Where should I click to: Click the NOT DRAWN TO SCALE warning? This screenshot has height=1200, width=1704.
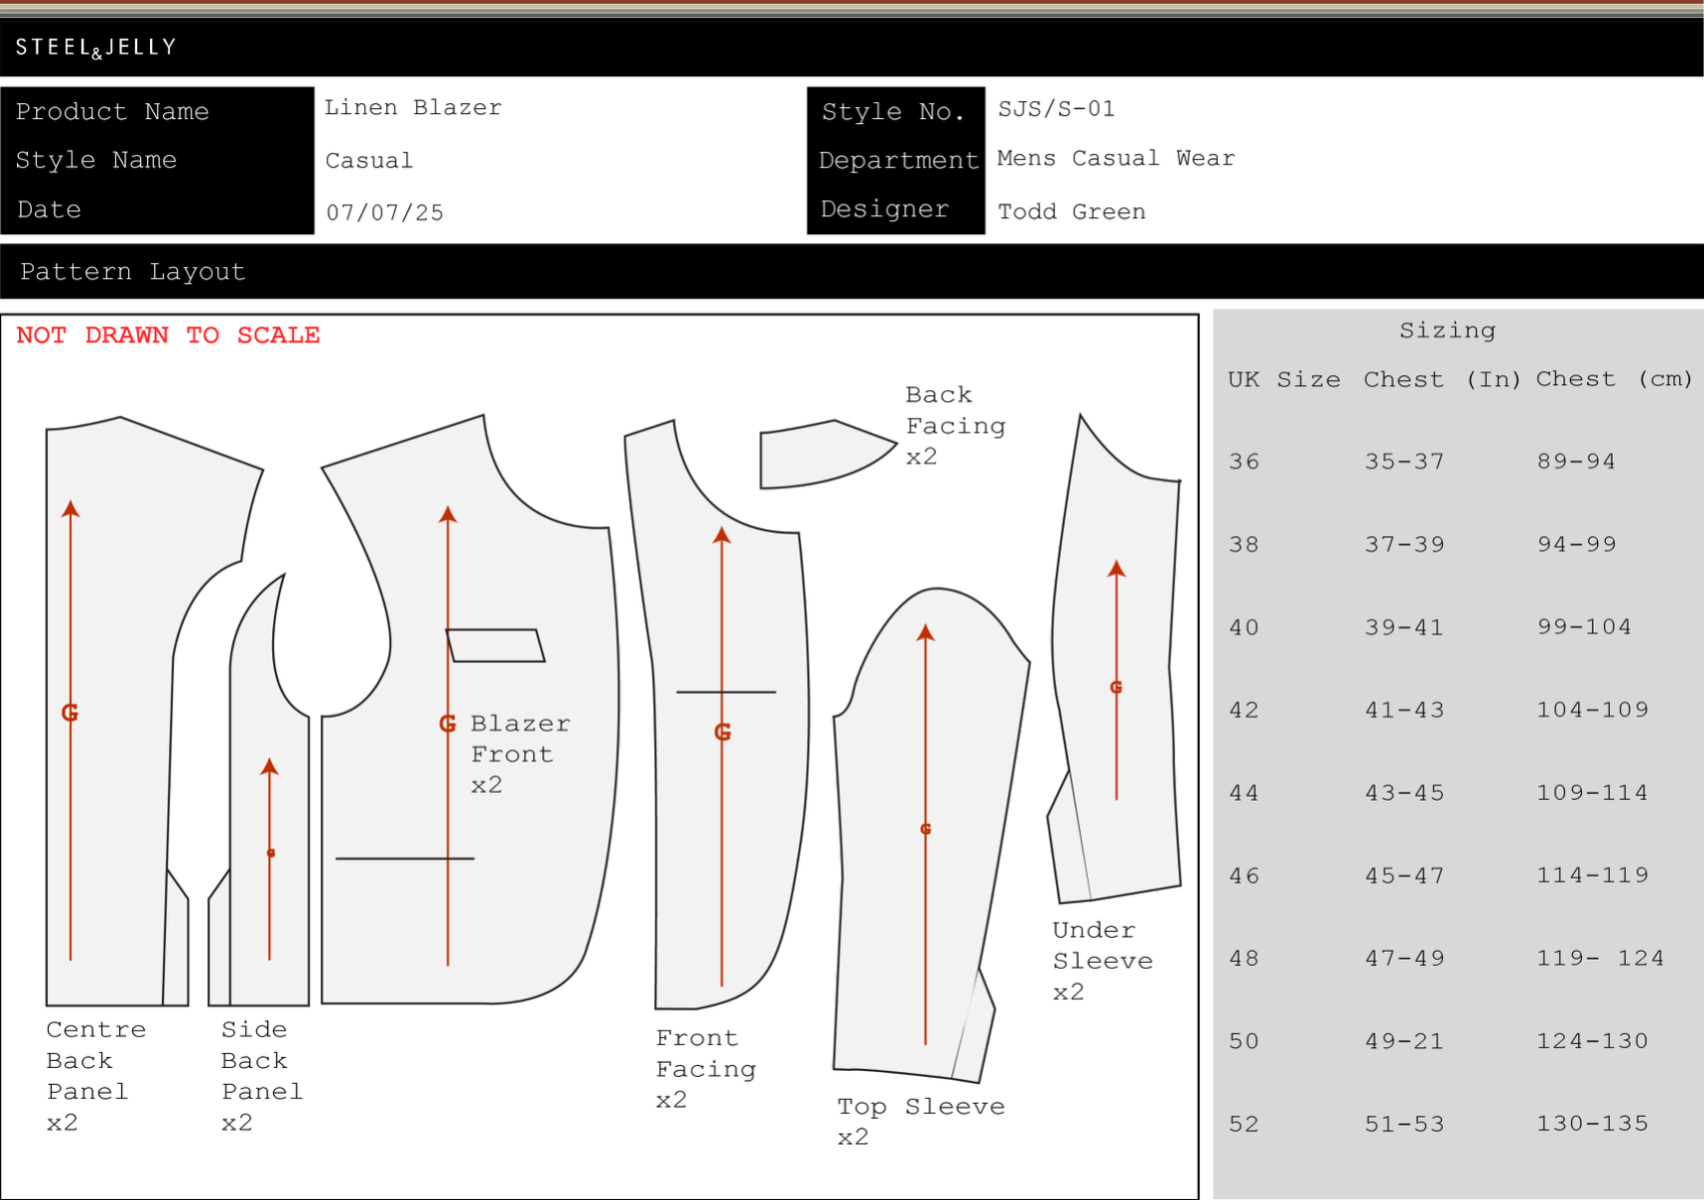point(168,336)
